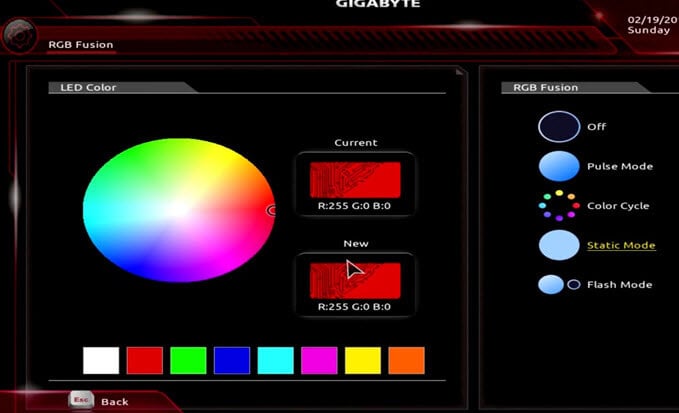Click the Color Cycle dotted ring icon
Image resolution: width=679 pixels, height=413 pixels.
(559, 205)
